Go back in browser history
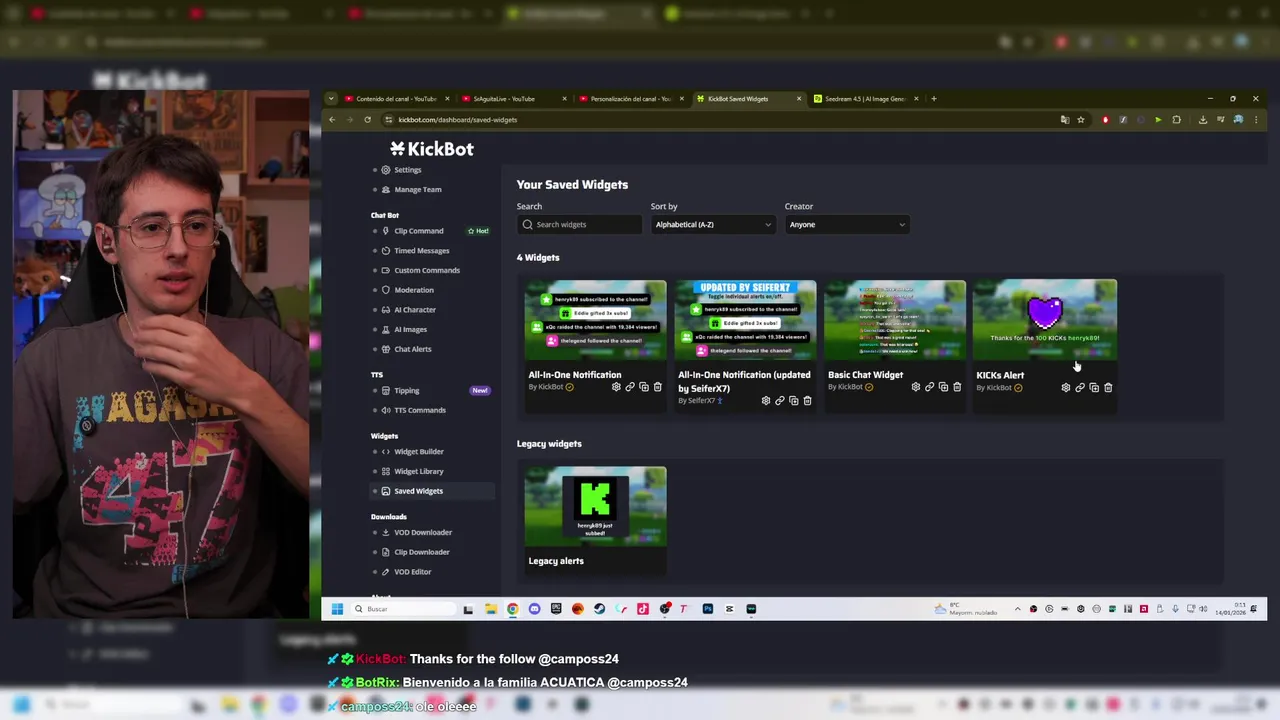Viewport: 1280px width, 720px height. pyautogui.click(x=332, y=120)
